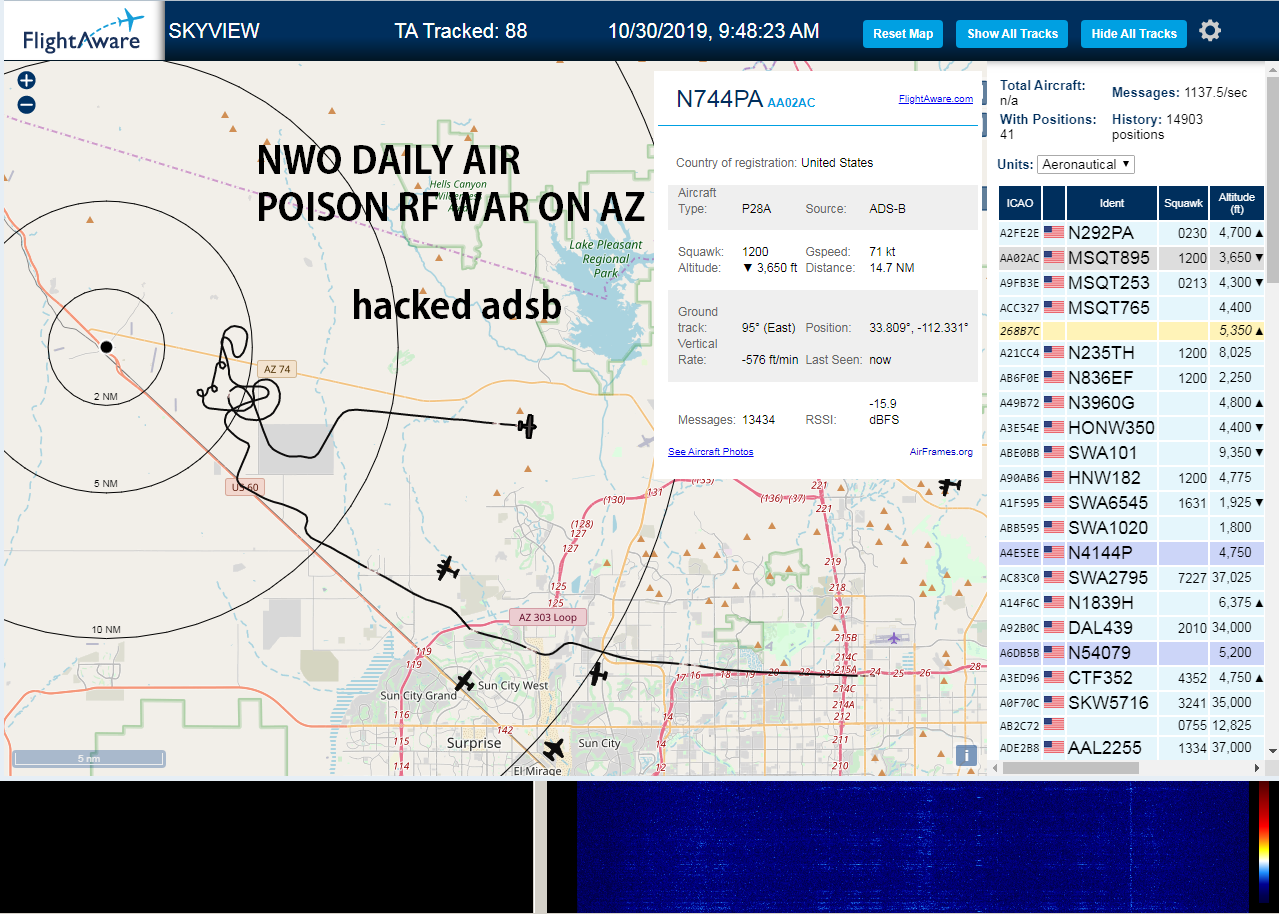The height and width of the screenshot is (915, 1279).
Task: Sort table by Ident column
Action: 1112,203
